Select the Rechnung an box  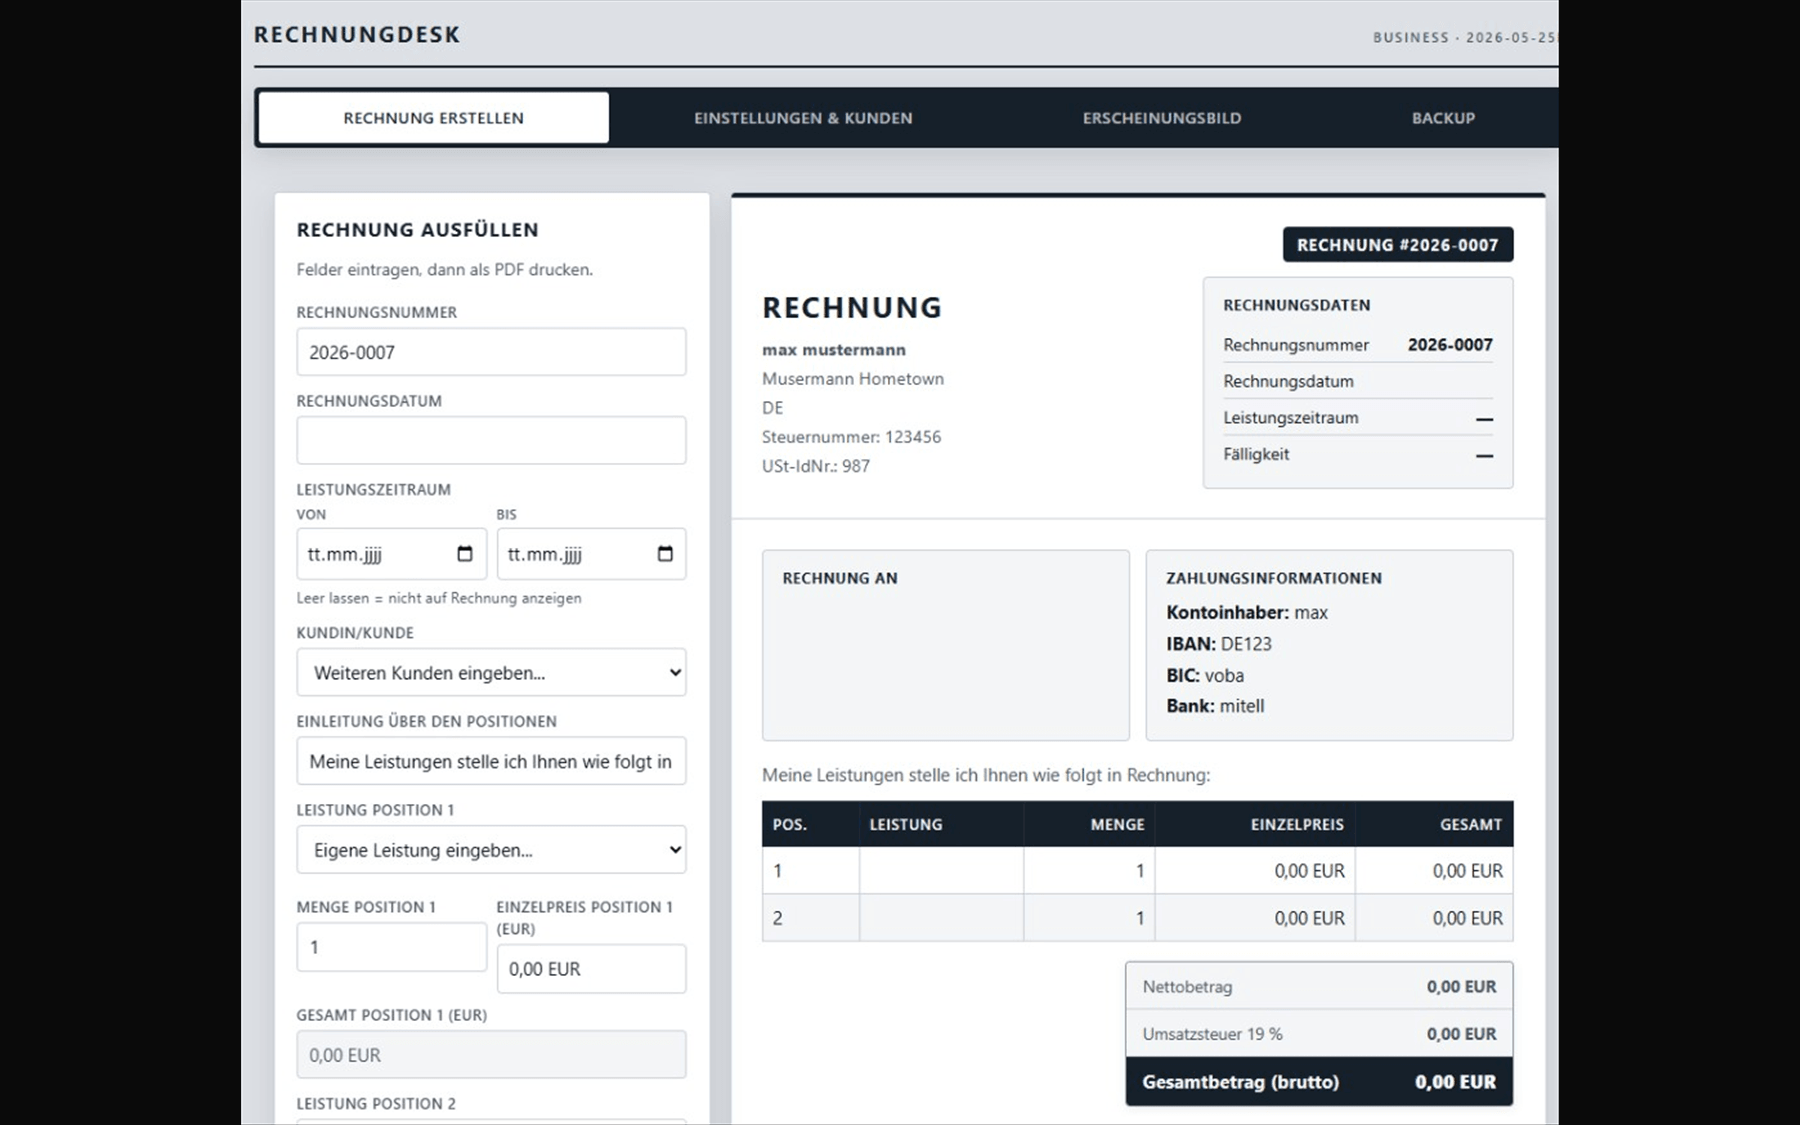click(x=945, y=645)
